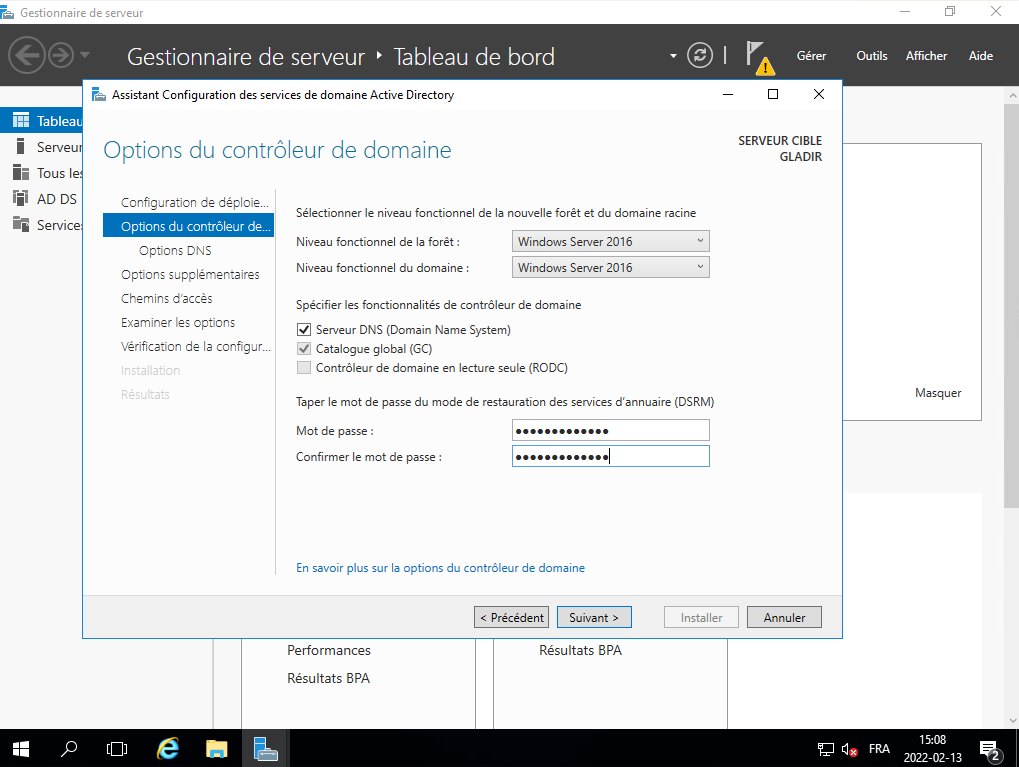Image resolution: width=1019 pixels, height=767 pixels.
Task: Toggle the RODC read-only controller checkbox
Action: click(304, 368)
